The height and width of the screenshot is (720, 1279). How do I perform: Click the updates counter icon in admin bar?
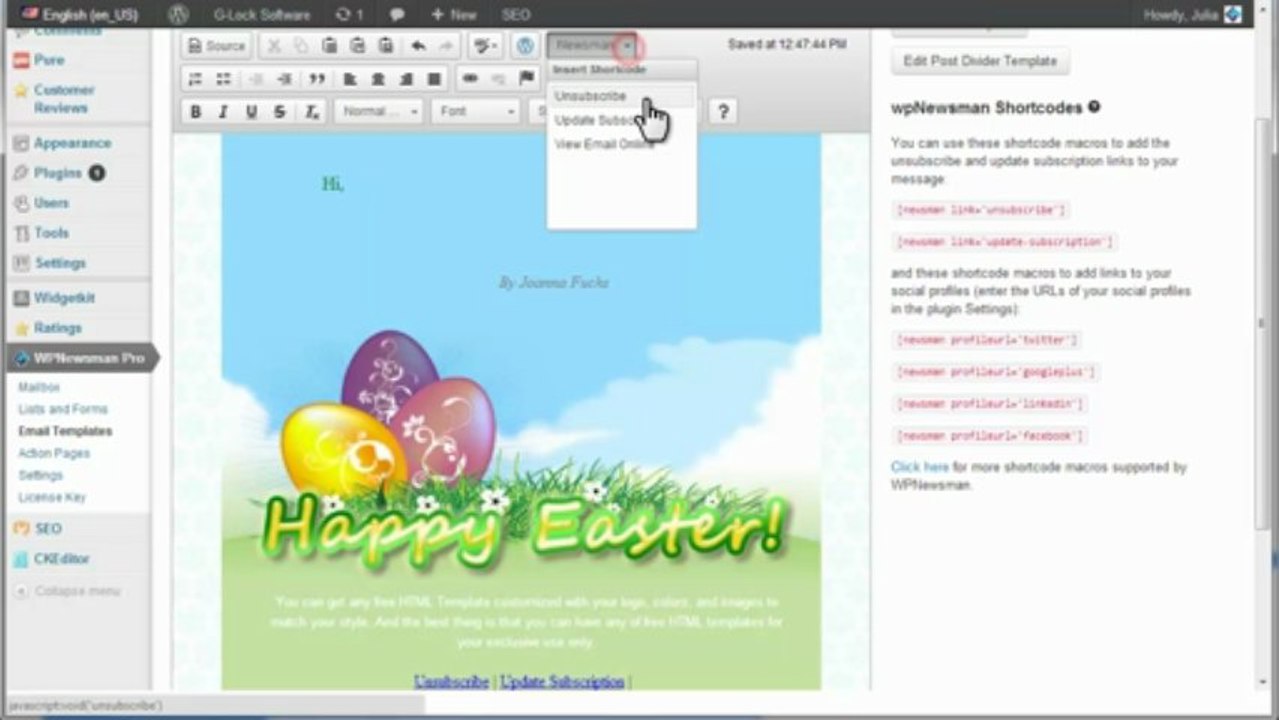pos(349,15)
